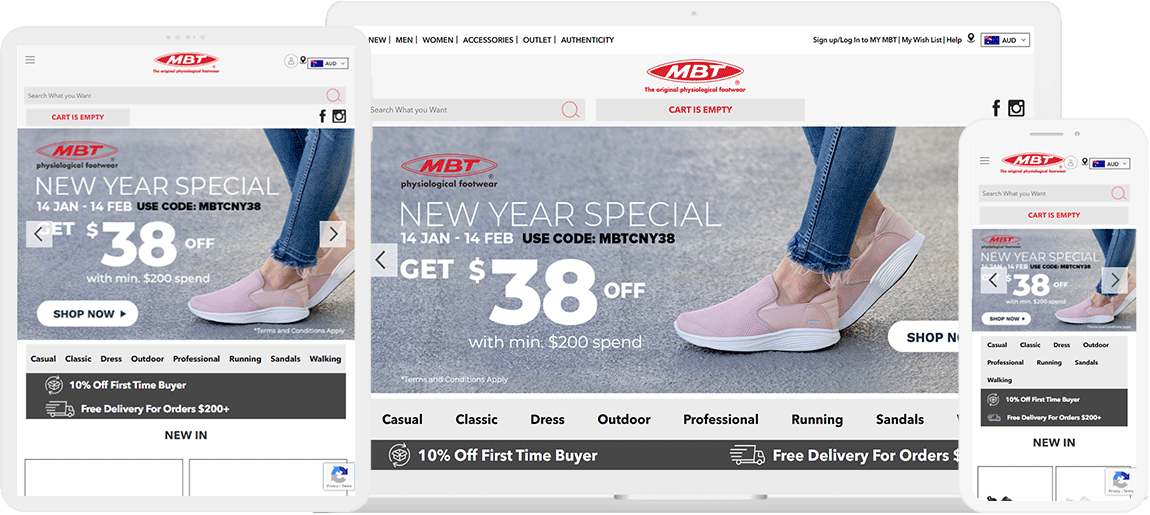Open WOMEN menu in laptop navigation
Screen dimensions: 1150x515
[438, 40]
